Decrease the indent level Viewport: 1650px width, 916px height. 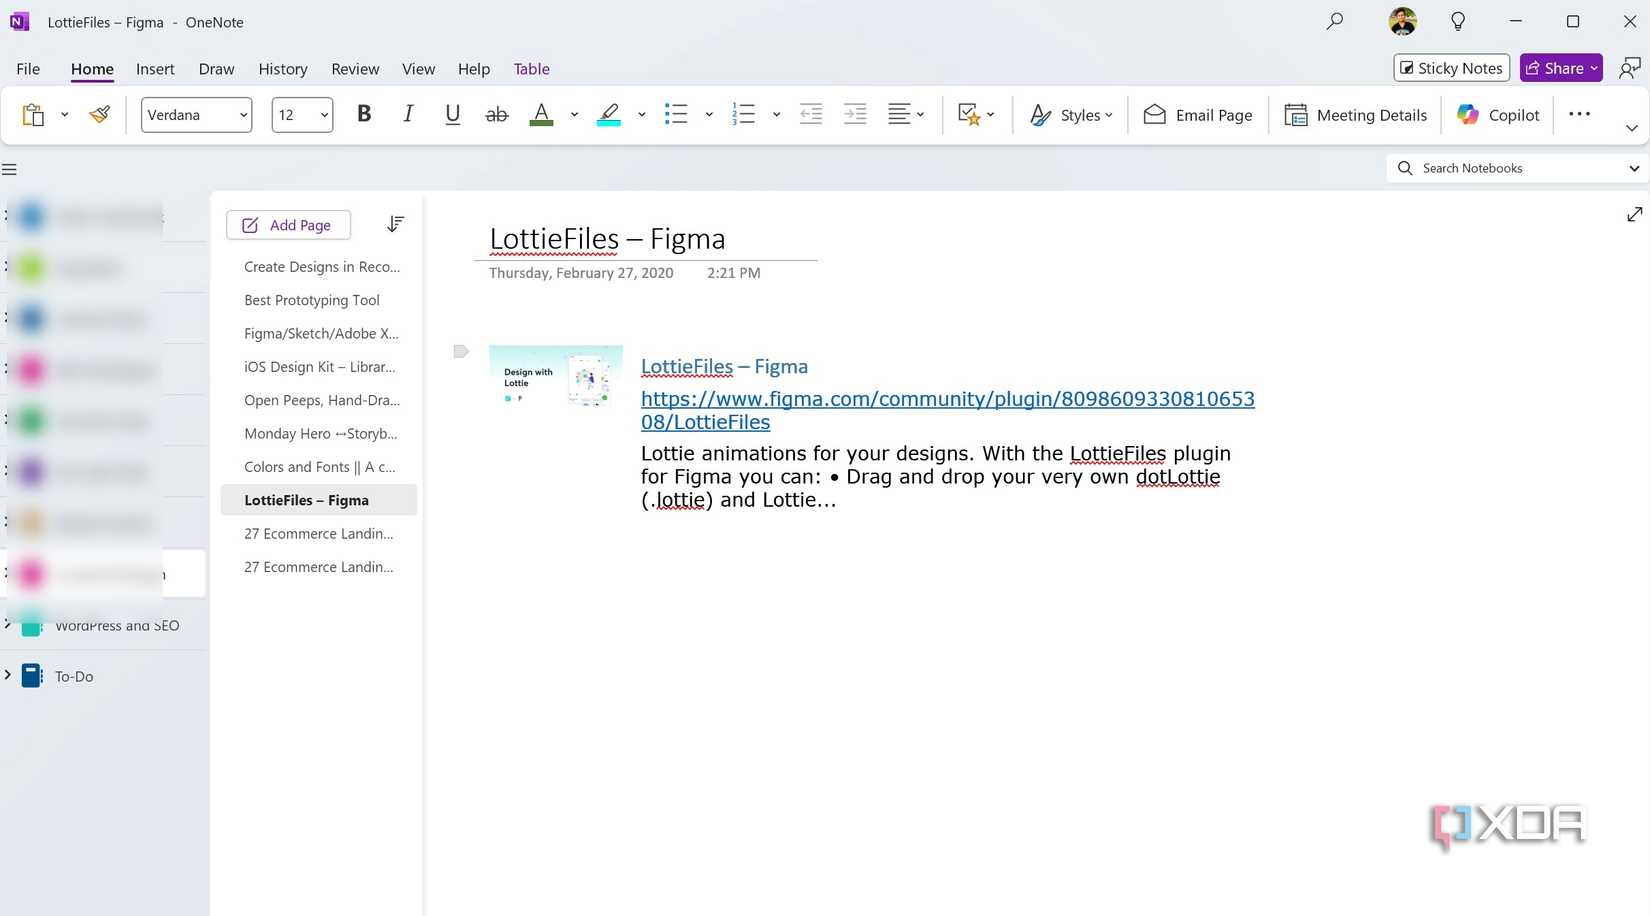811,114
